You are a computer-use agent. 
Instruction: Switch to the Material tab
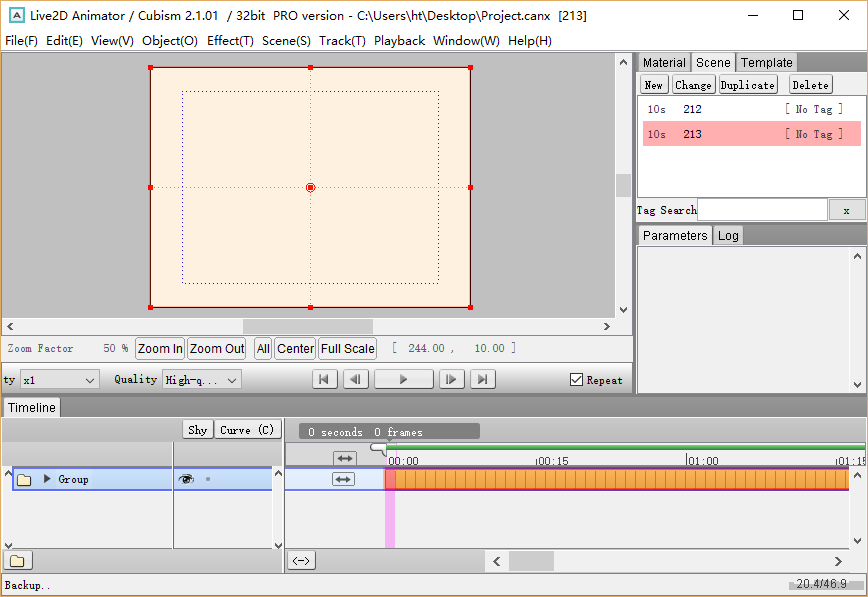664,63
